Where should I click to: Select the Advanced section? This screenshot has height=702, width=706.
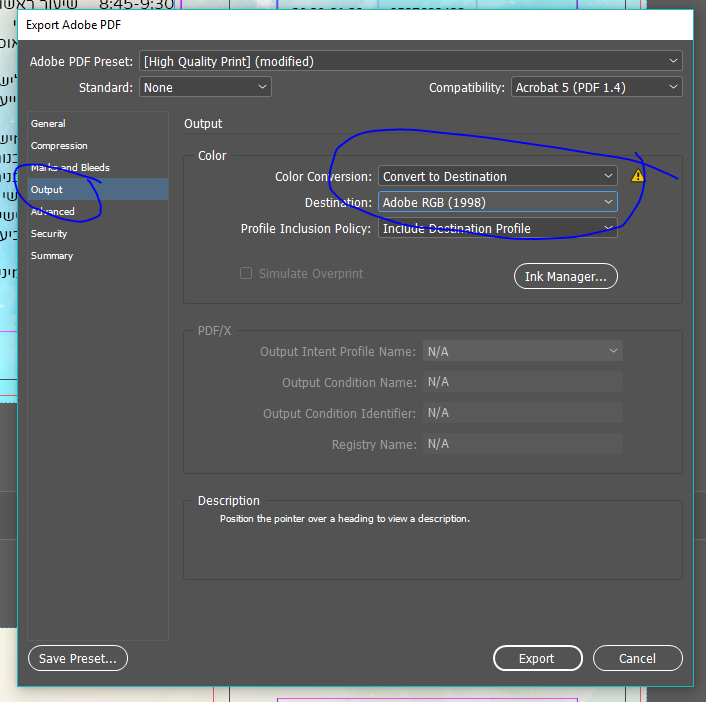click(x=98, y=212)
